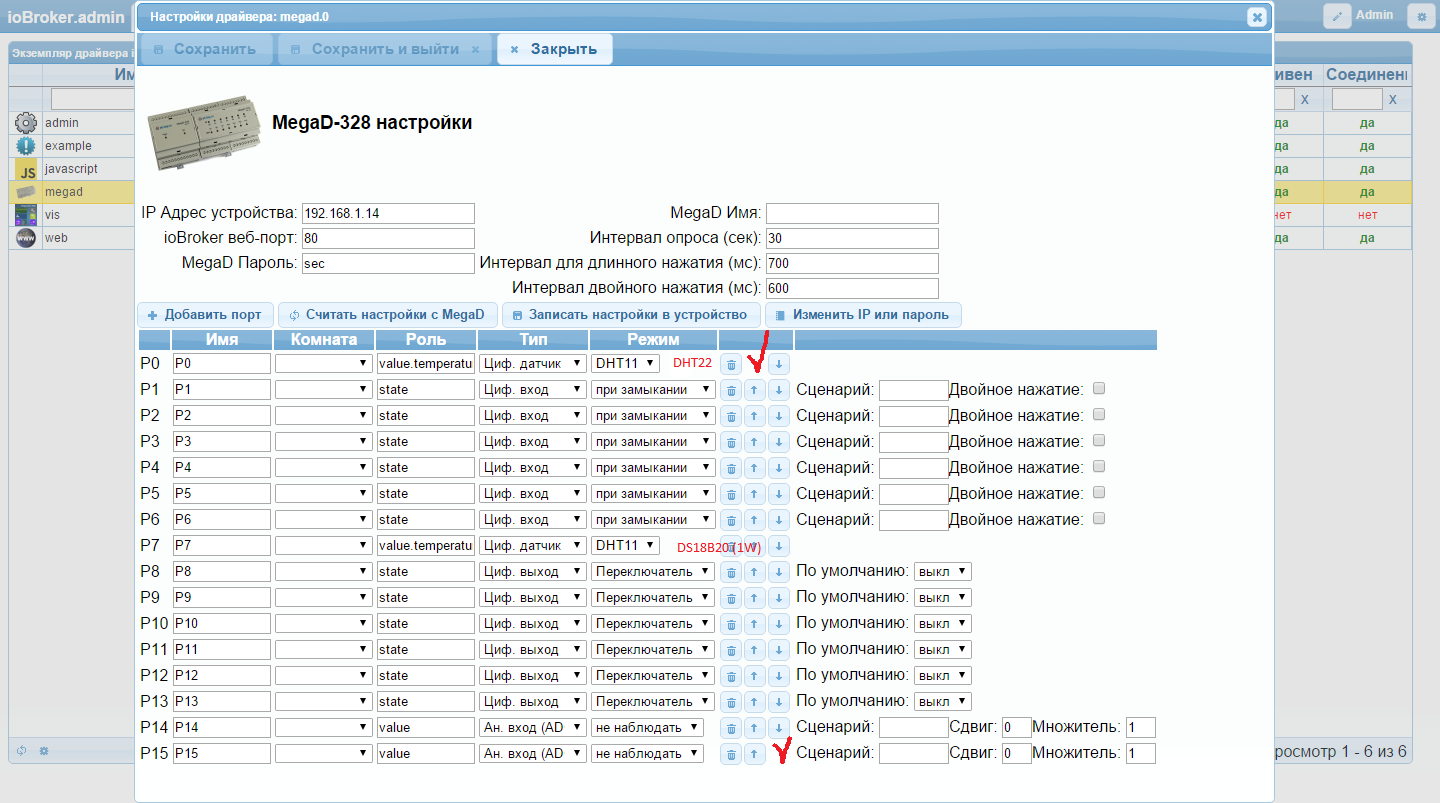Open ioBroker admin gear settings icon
Viewport: 1440px width, 803px height.
[1420, 16]
